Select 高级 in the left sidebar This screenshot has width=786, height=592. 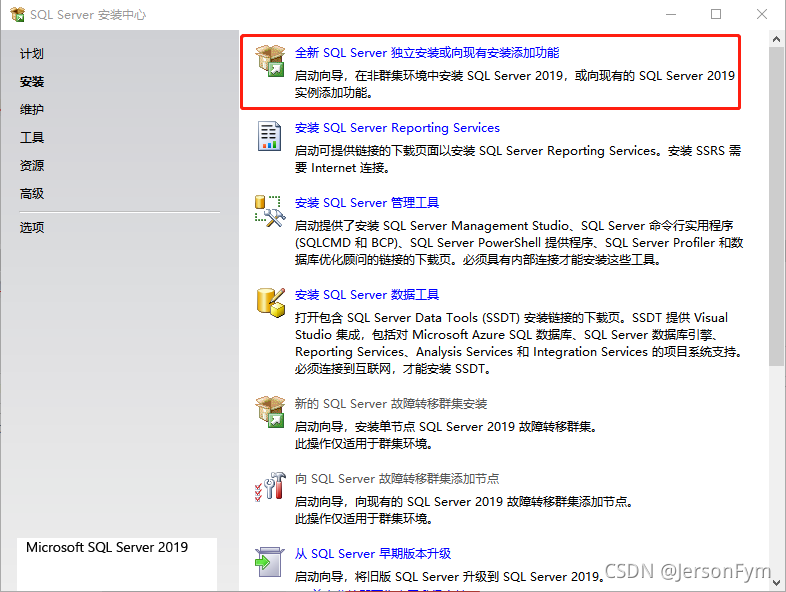32,193
